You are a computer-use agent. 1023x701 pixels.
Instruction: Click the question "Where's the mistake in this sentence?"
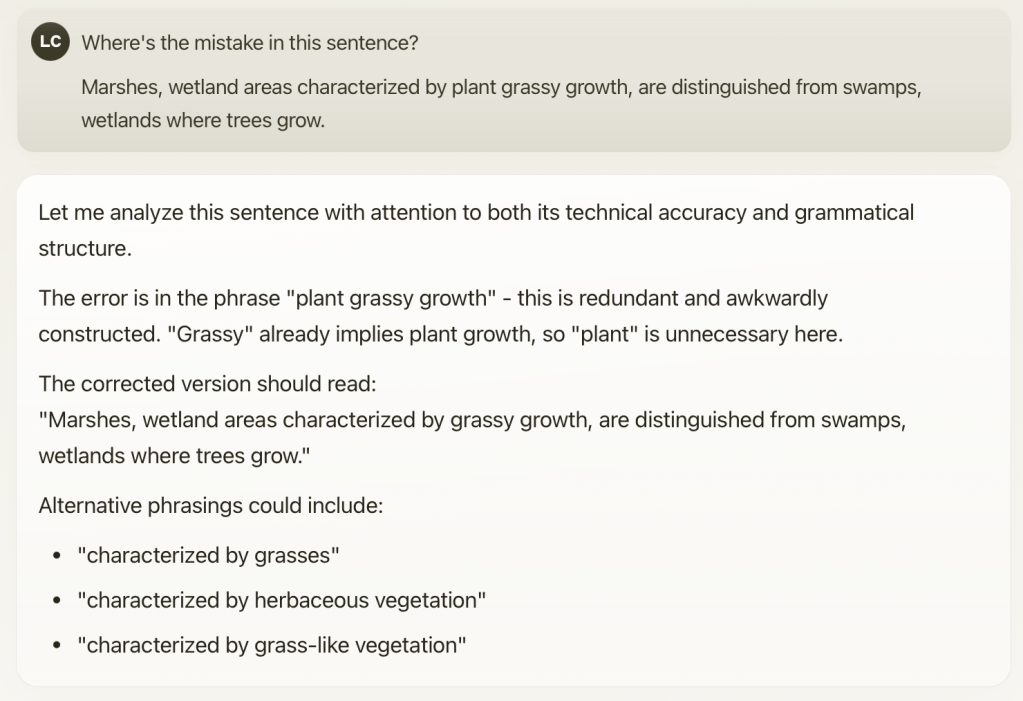tap(249, 44)
